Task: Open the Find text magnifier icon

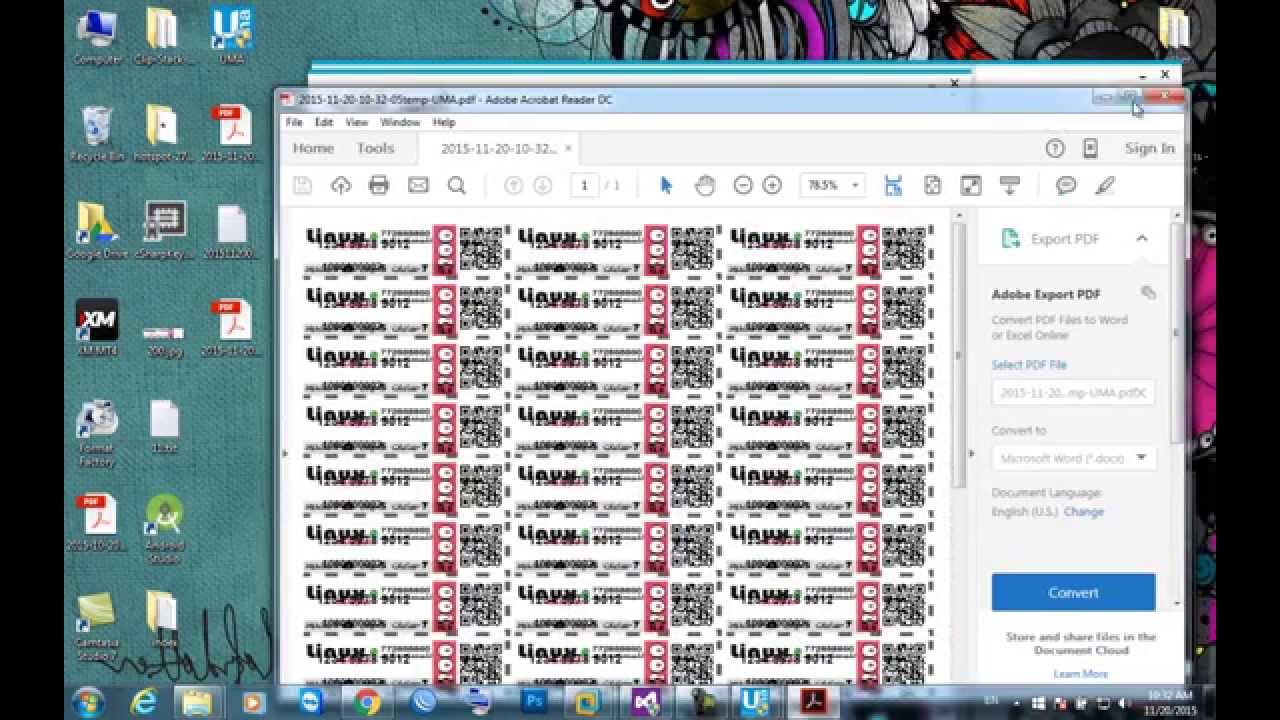Action: click(457, 185)
